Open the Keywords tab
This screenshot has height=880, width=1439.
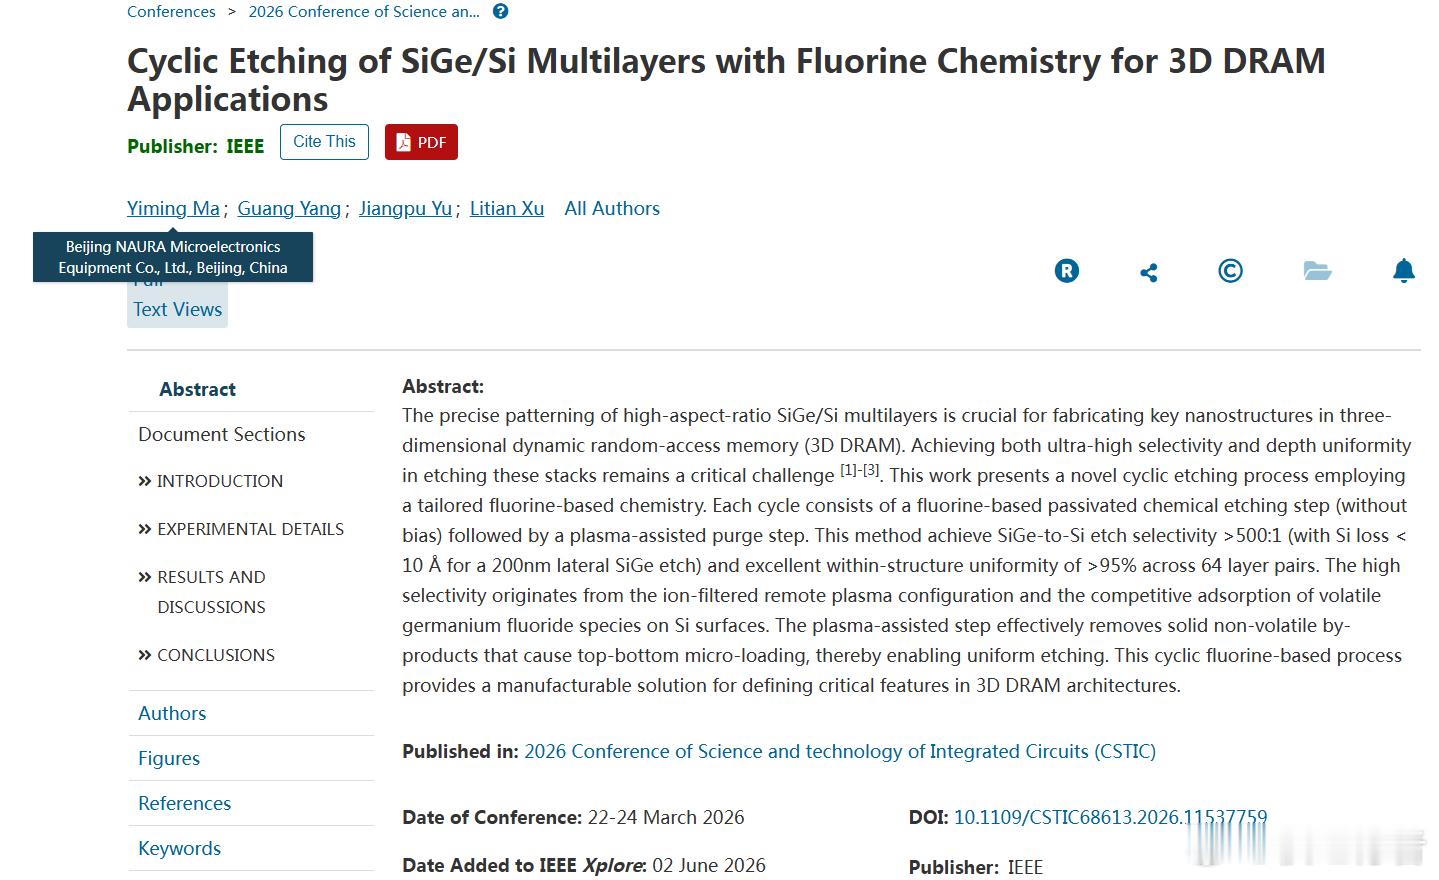point(179,848)
